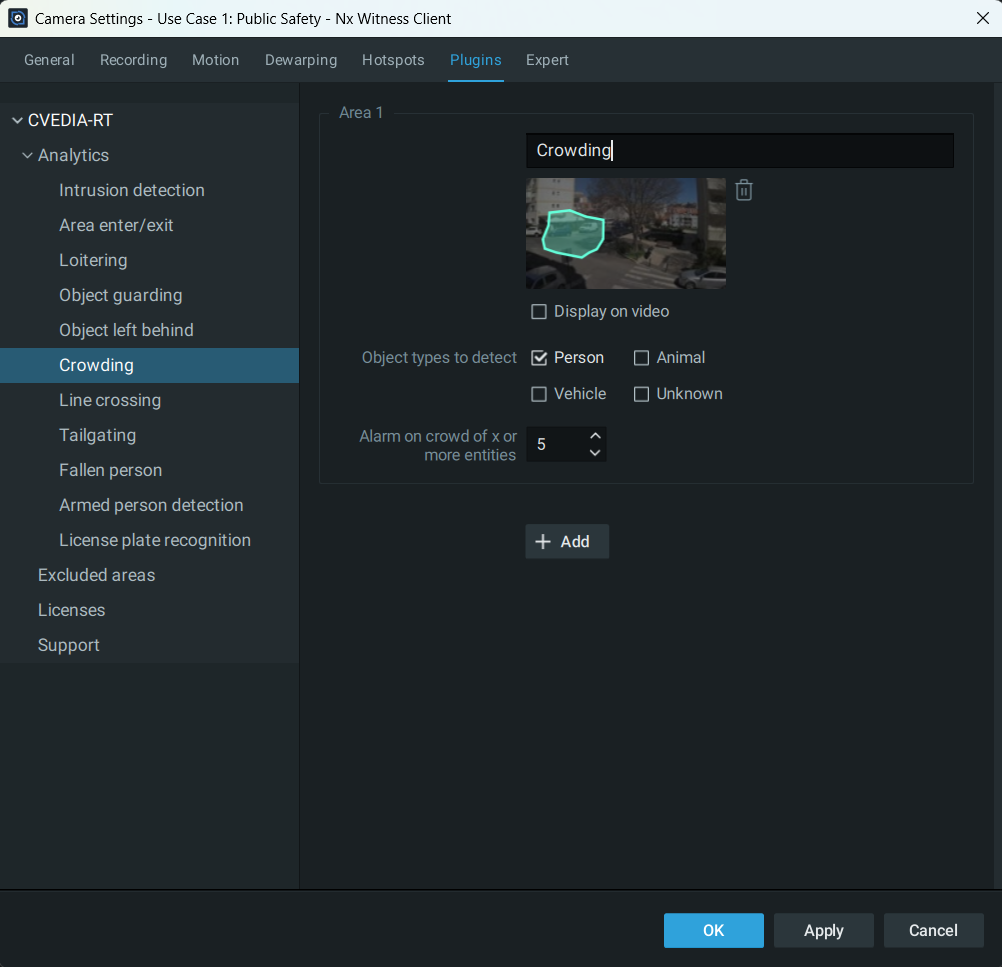Open the Expert tab

(x=547, y=60)
